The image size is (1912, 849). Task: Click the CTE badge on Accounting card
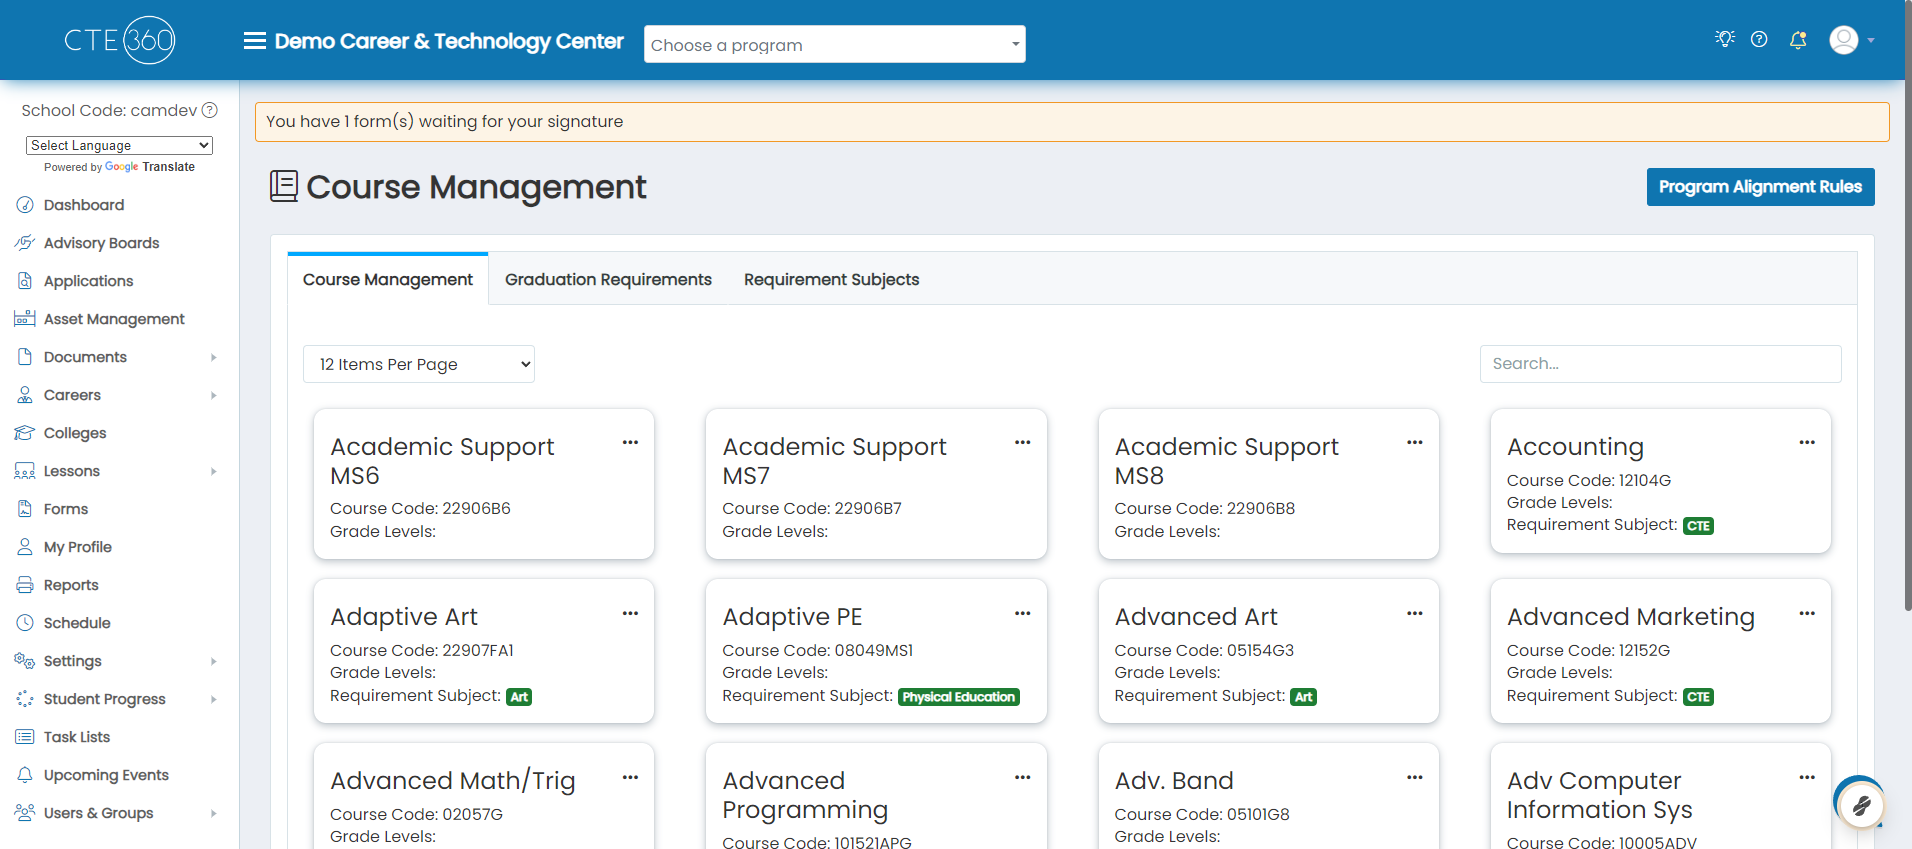(x=1698, y=526)
